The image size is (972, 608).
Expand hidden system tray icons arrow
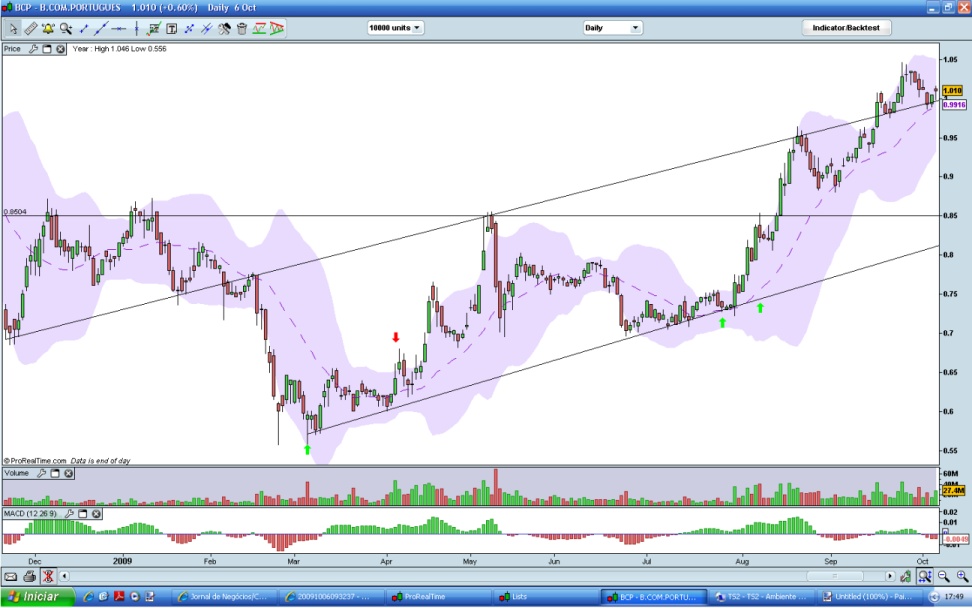pyautogui.click(x=934, y=597)
